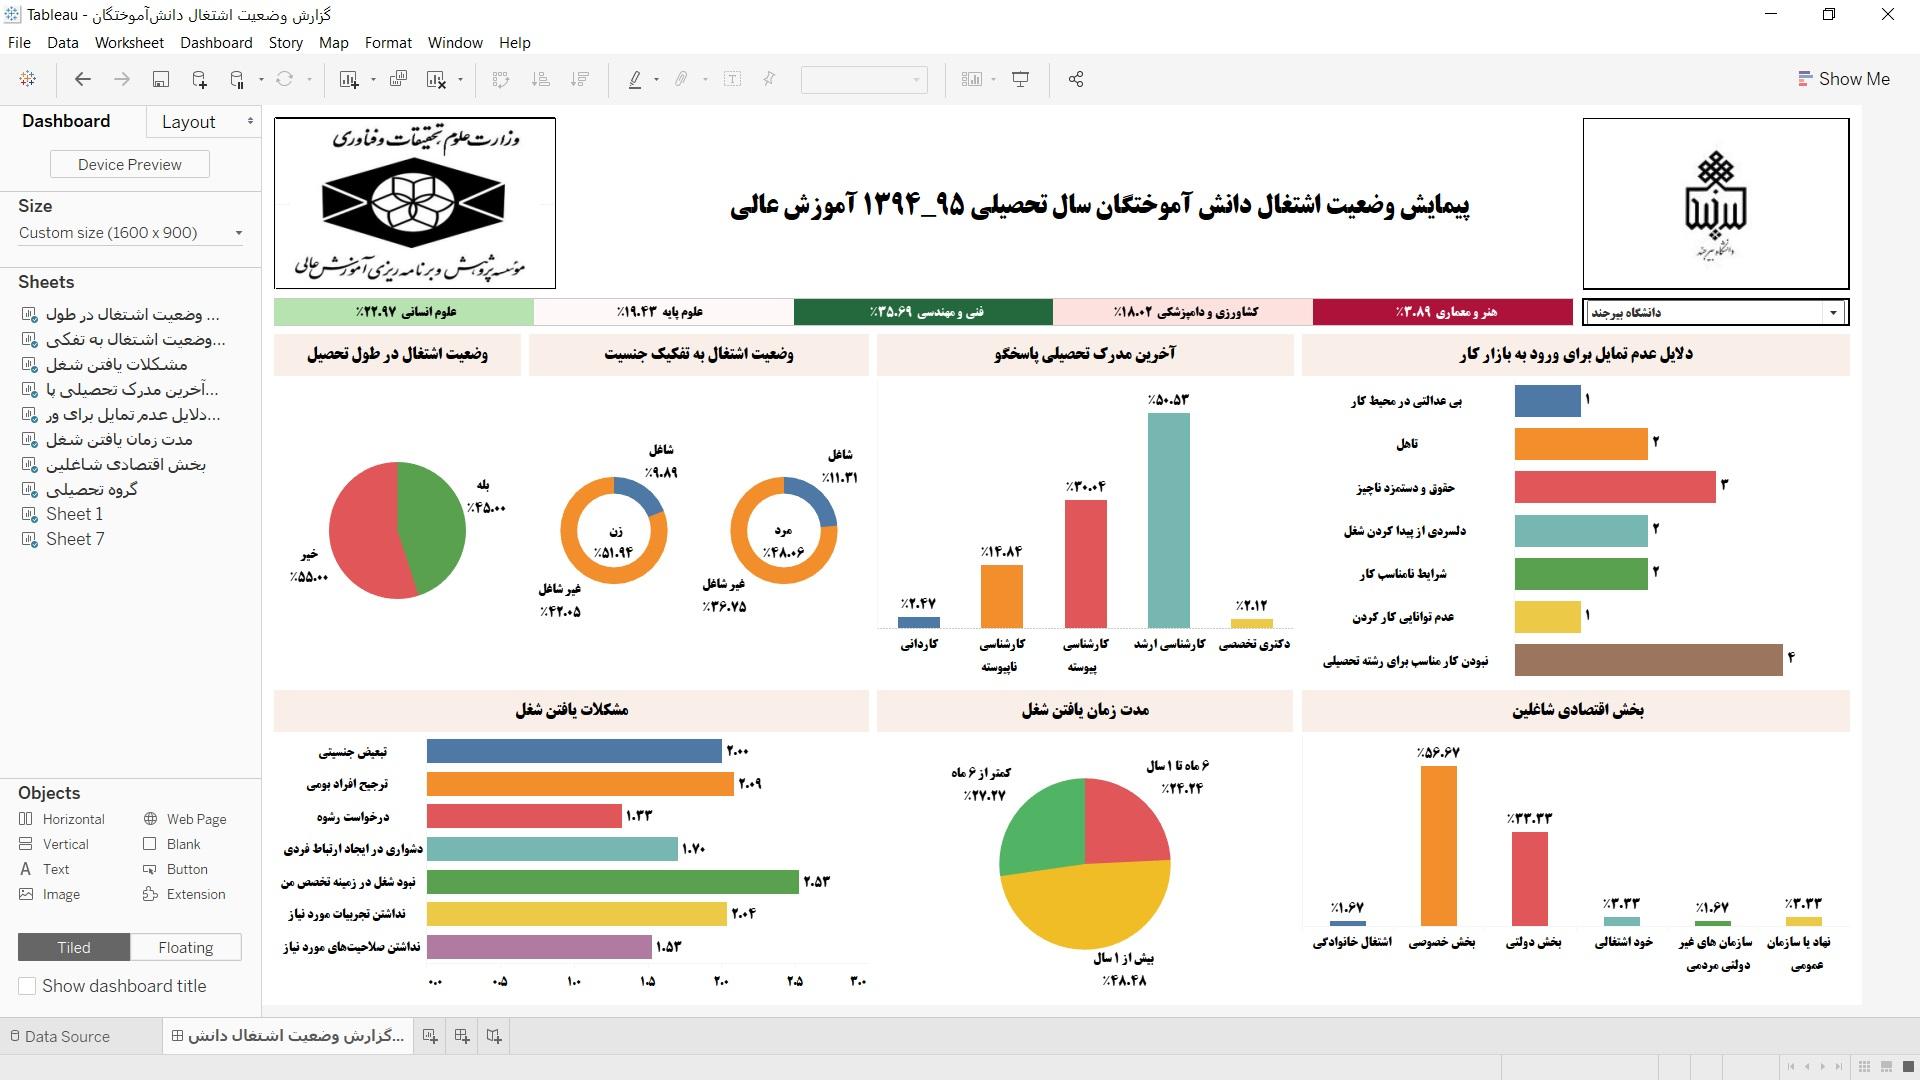Click the Clear Sheet icon
1920x1080 pixels.
coord(436,79)
